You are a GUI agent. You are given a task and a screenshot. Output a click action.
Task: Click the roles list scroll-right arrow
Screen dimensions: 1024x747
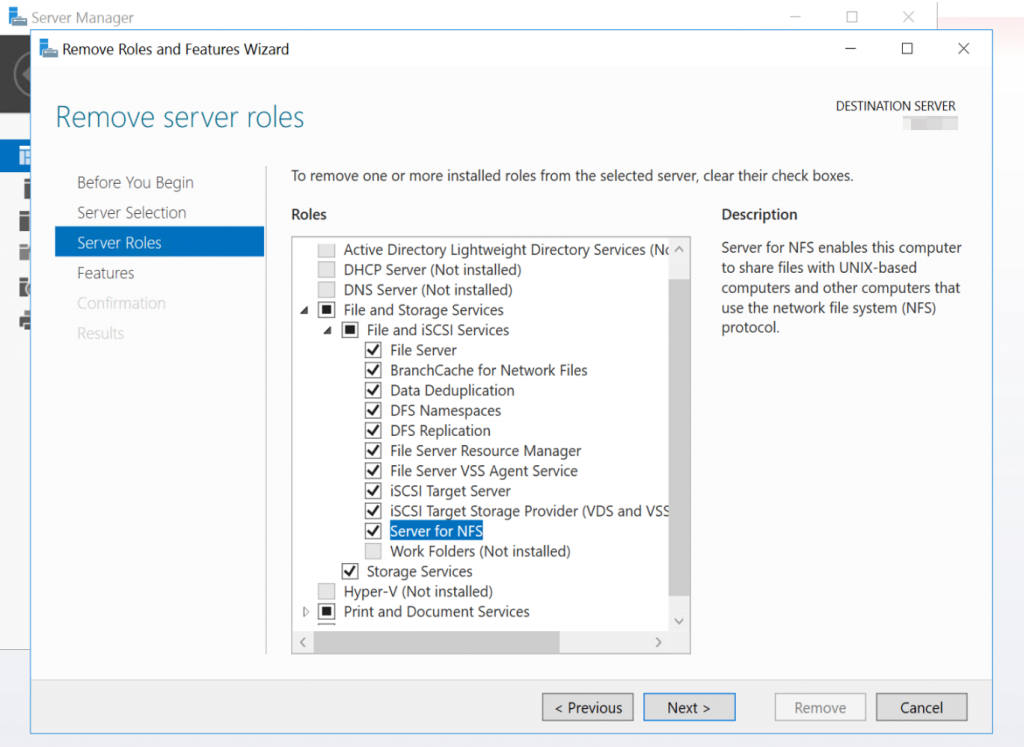tap(658, 642)
